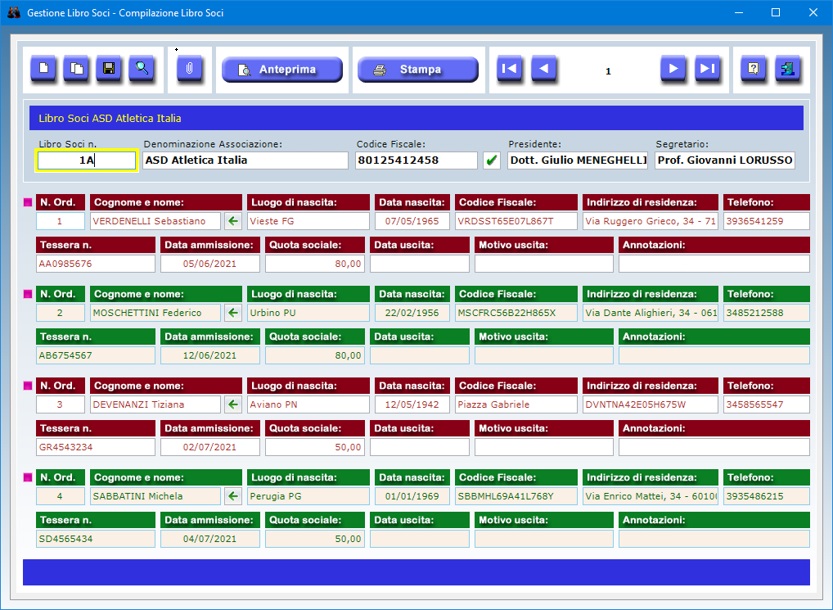Screen dimensions: 833x610
Task: Click green checkmark to verify Codice Fiscale
Action: [492, 160]
